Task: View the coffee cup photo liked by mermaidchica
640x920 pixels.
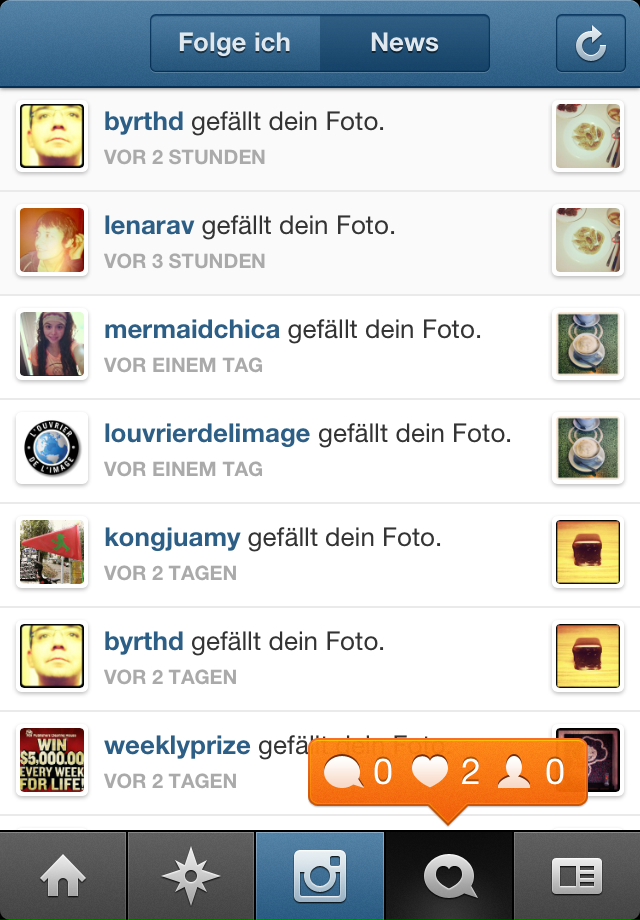Action: pos(588,344)
